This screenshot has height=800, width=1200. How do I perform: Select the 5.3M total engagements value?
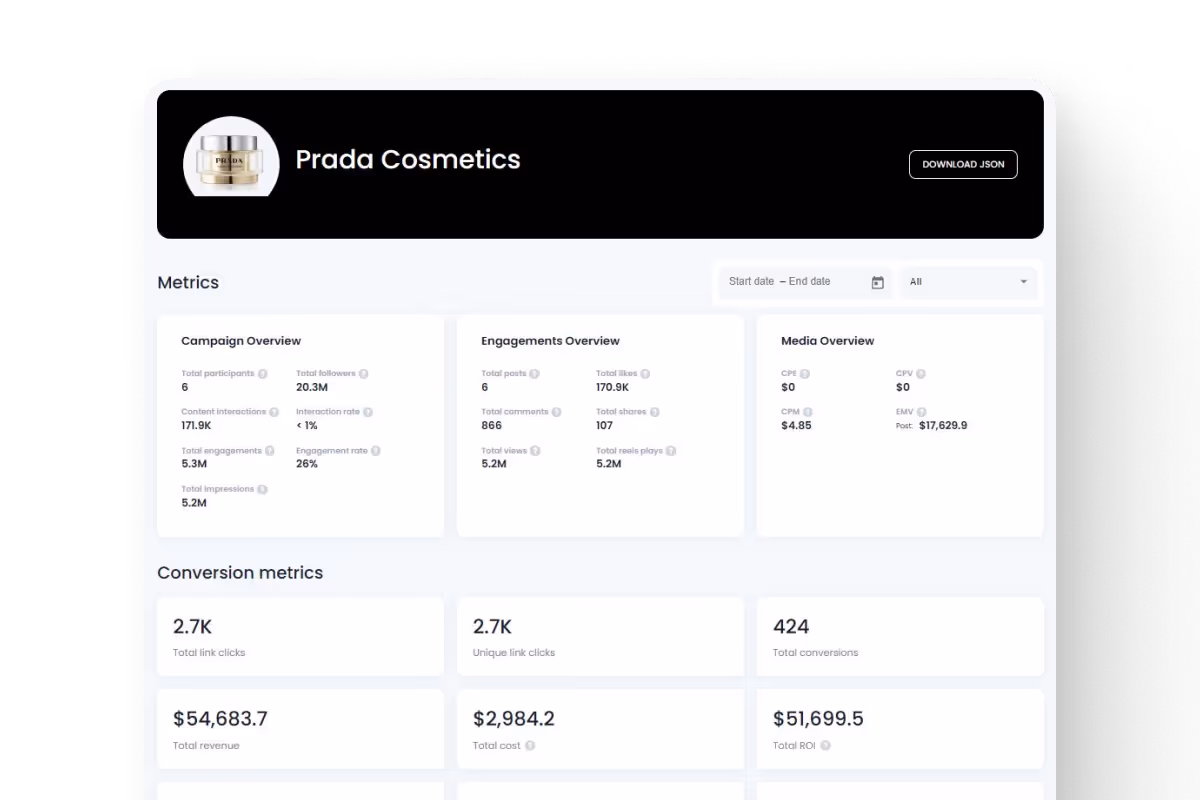click(x=193, y=464)
